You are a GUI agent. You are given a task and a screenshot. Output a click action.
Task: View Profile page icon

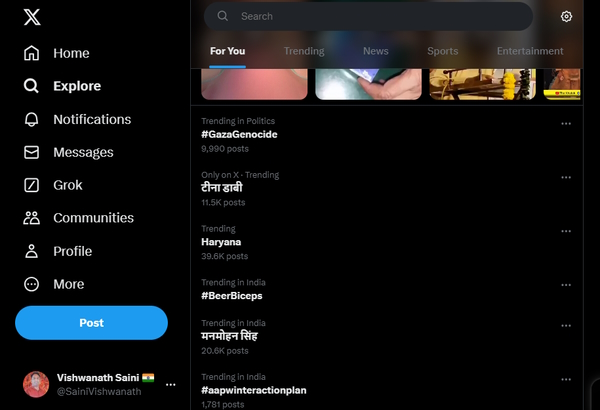pyautogui.click(x=32, y=251)
